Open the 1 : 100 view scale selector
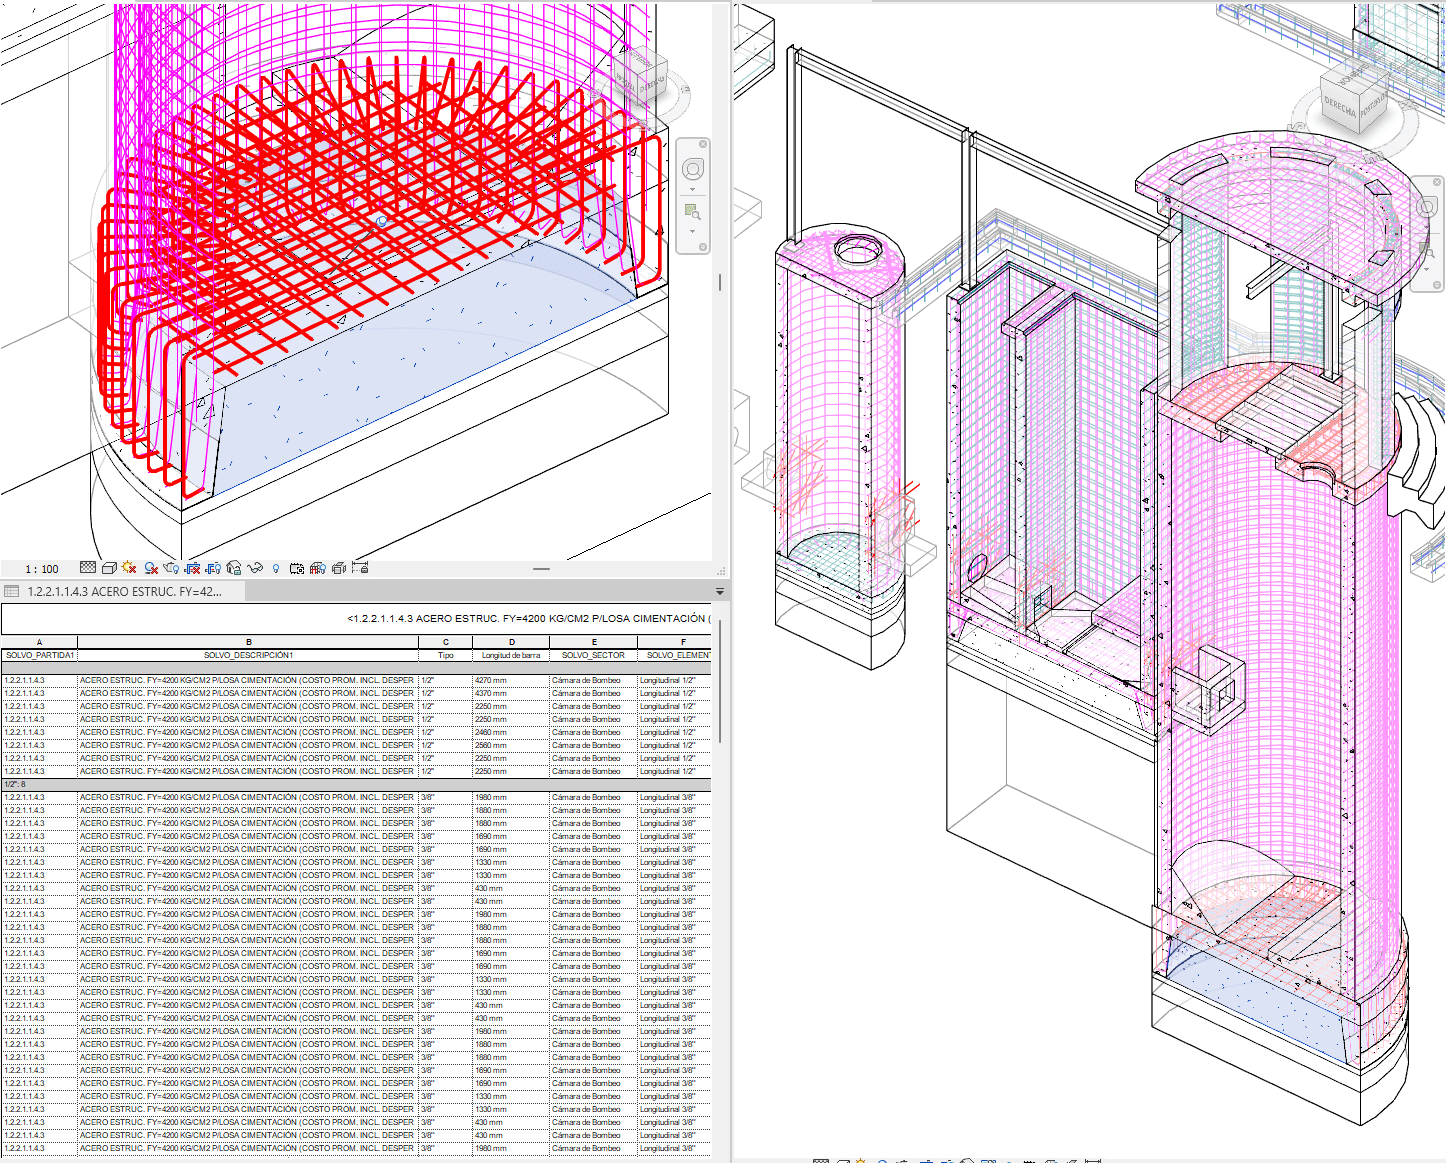The width and height of the screenshot is (1446, 1163). (42, 569)
